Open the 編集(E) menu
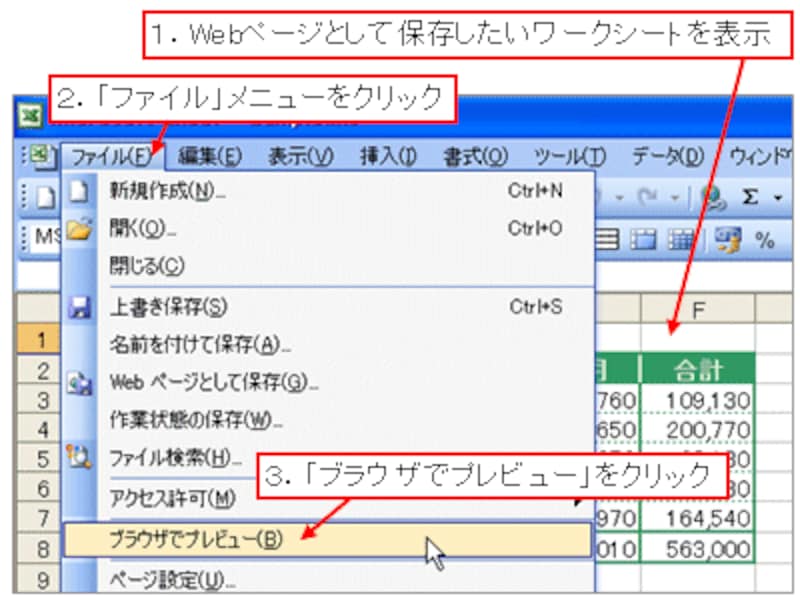Image resolution: width=800 pixels, height=600 pixels. point(210,157)
